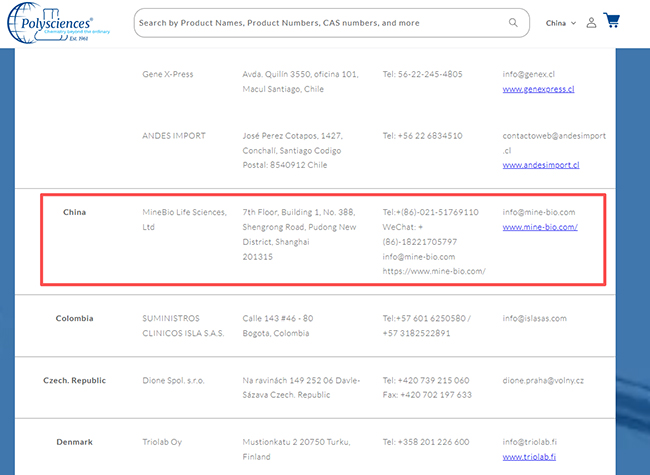Open the www.andesimport.cl link
Viewport: 650px width, 475px height.
coord(540,165)
